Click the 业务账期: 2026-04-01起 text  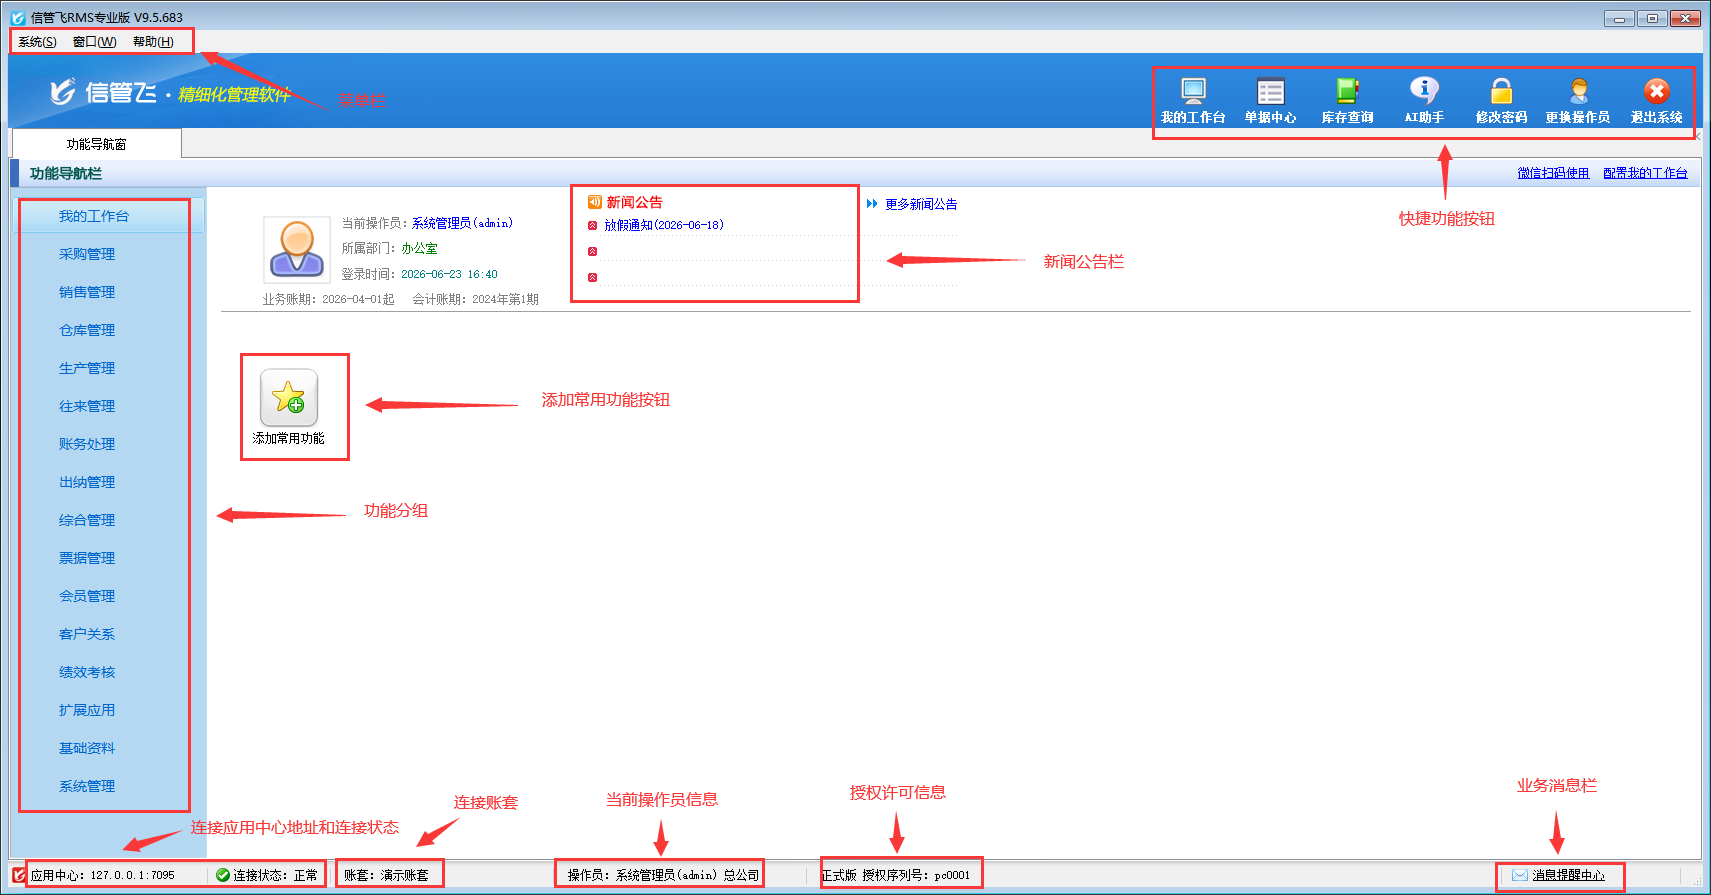[x=328, y=299]
